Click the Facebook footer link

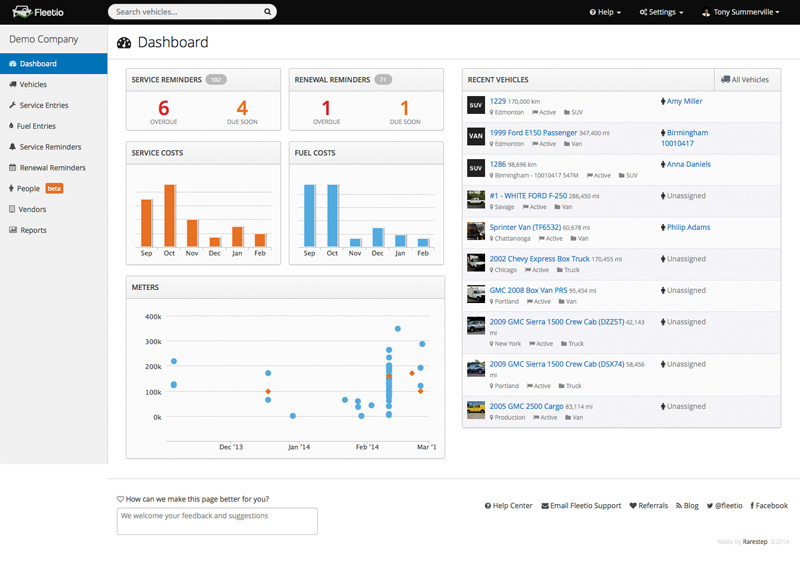(x=768, y=506)
